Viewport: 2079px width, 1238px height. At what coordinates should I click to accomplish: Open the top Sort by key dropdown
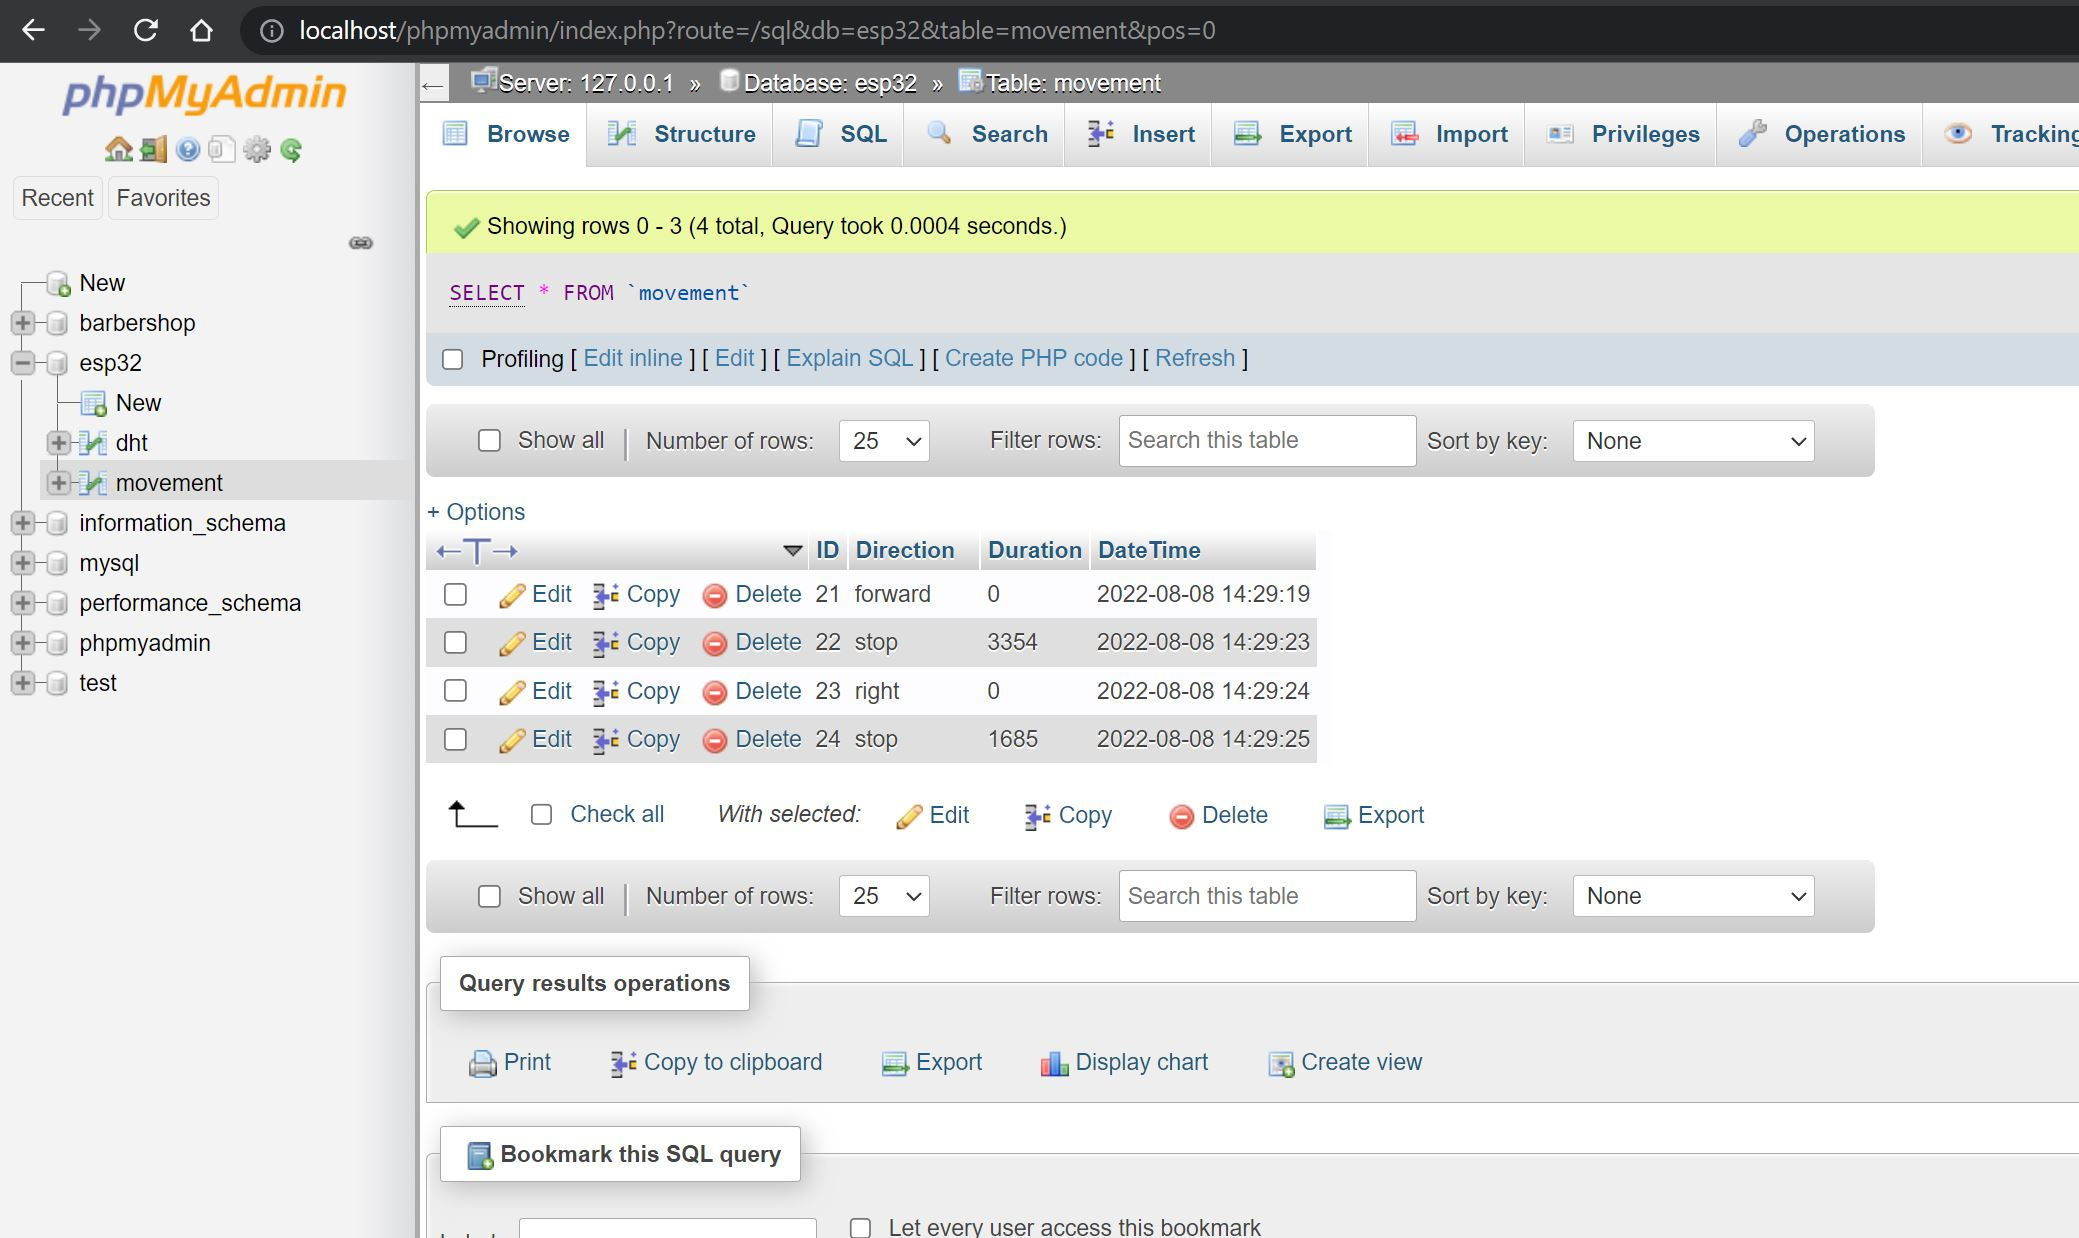[1693, 441]
